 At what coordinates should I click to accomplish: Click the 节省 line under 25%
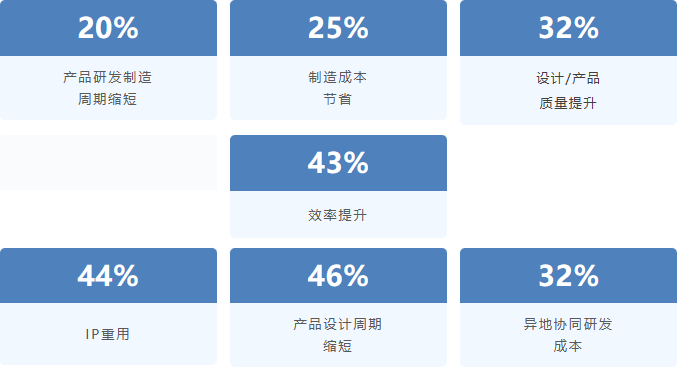(338, 99)
